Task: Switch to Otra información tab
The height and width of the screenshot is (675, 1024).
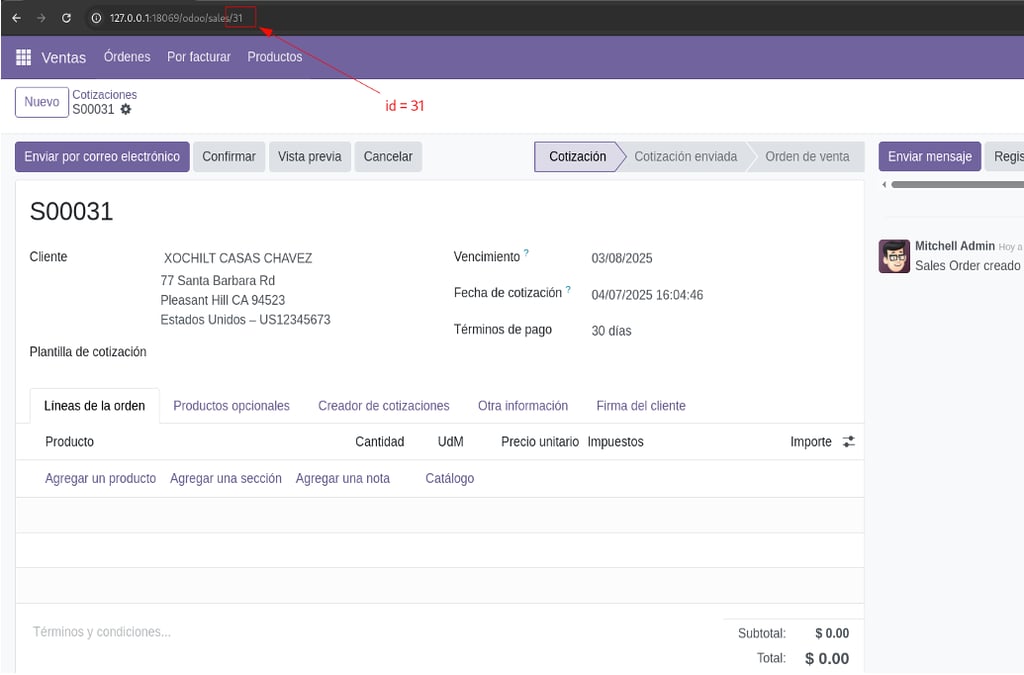Action: coord(522,405)
